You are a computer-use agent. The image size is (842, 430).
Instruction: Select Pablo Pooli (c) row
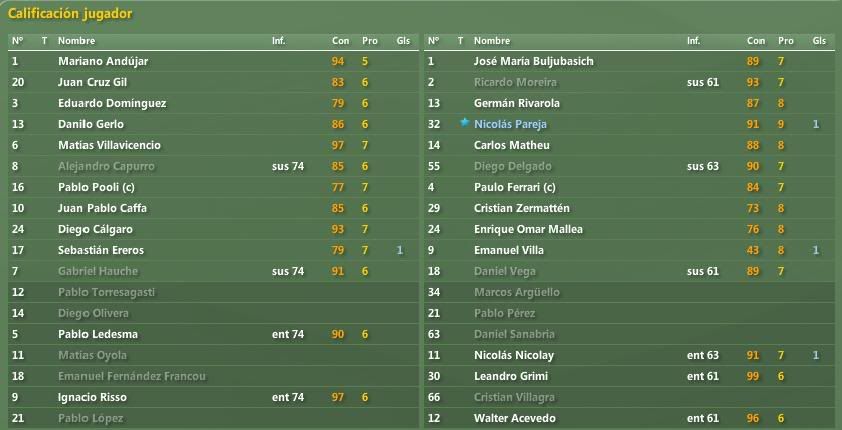point(213,187)
